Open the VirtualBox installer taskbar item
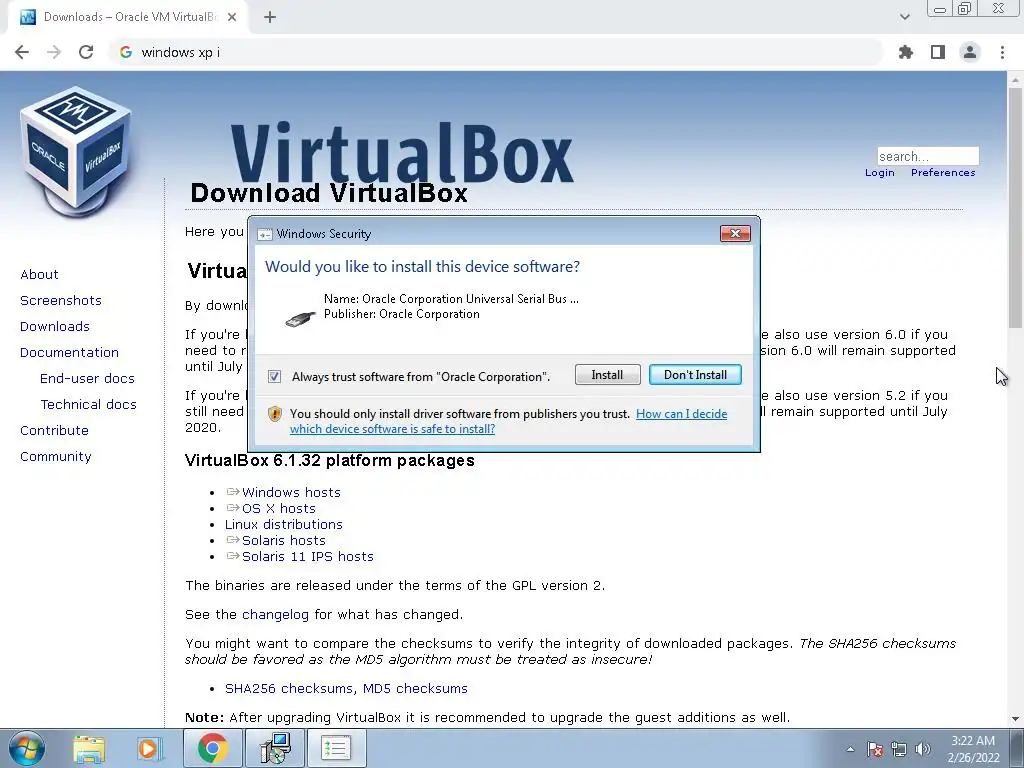The height and width of the screenshot is (768, 1024). (x=275, y=748)
